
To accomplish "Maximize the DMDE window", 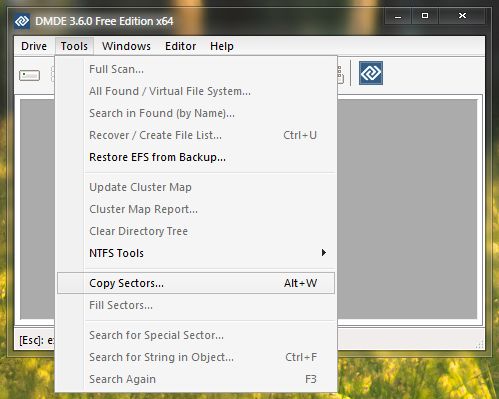I will 425,16.
